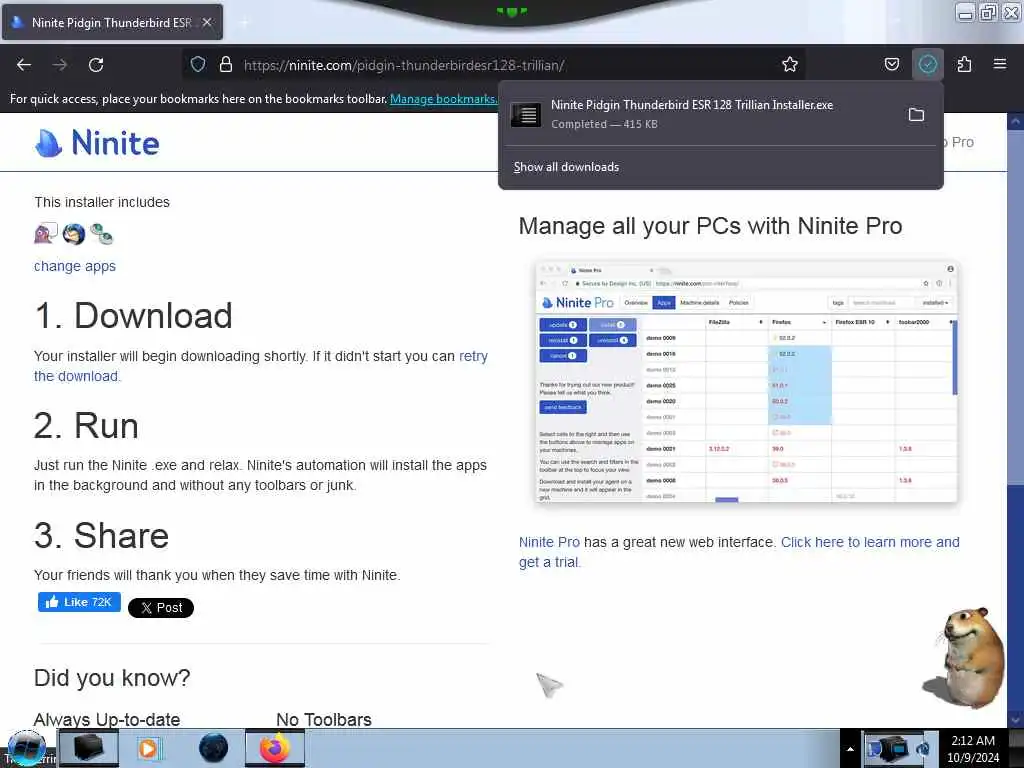This screenshot has width=1024, height=768.
Task: Click the Trillian app icon
Action: (101, 233)
